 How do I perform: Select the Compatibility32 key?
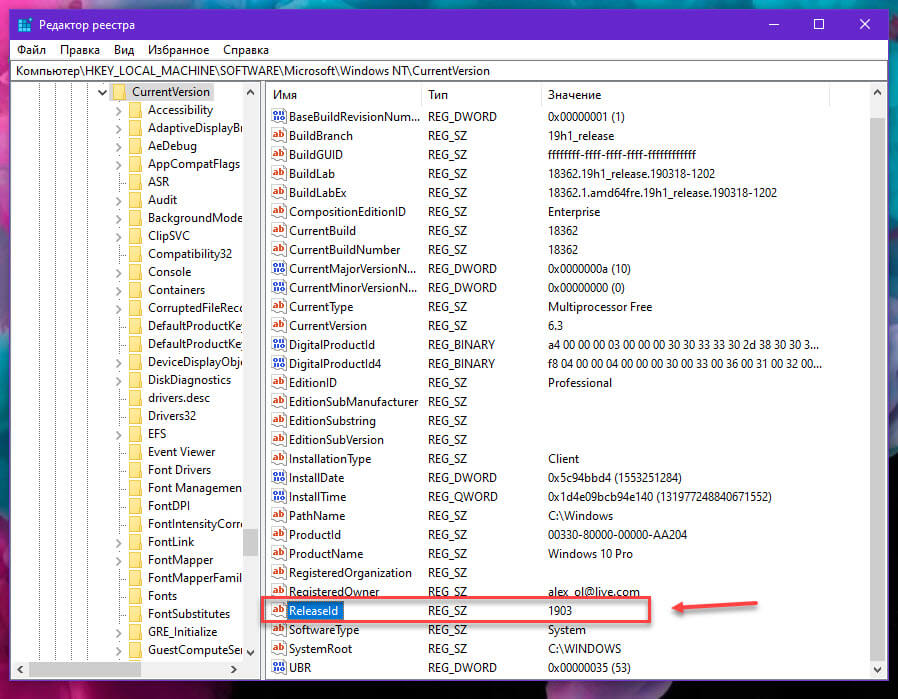(190, 254)
